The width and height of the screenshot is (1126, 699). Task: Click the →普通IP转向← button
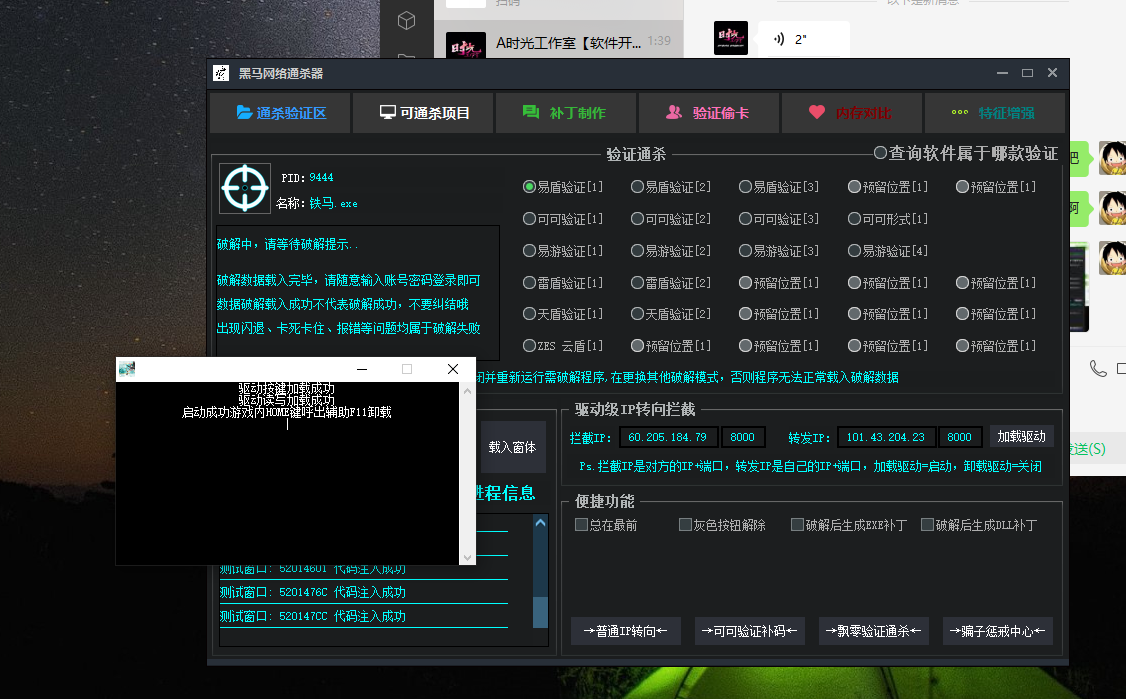[626, 631]
